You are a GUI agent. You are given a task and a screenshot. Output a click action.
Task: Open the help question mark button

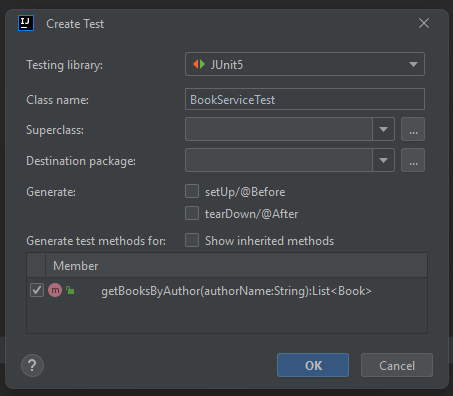click(x=32, y=365)
